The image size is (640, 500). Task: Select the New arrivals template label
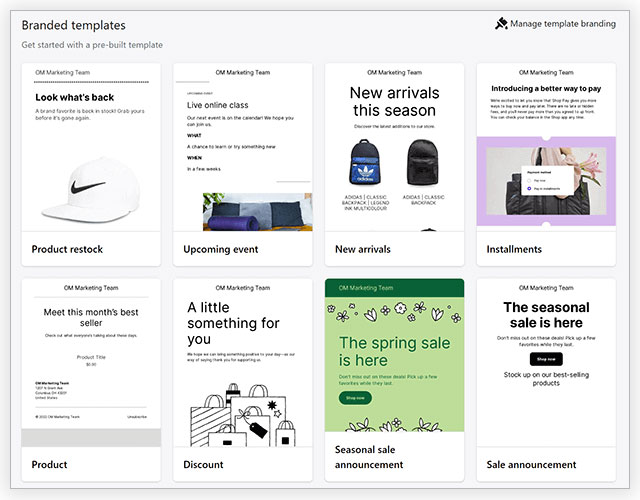pos(362,249)
